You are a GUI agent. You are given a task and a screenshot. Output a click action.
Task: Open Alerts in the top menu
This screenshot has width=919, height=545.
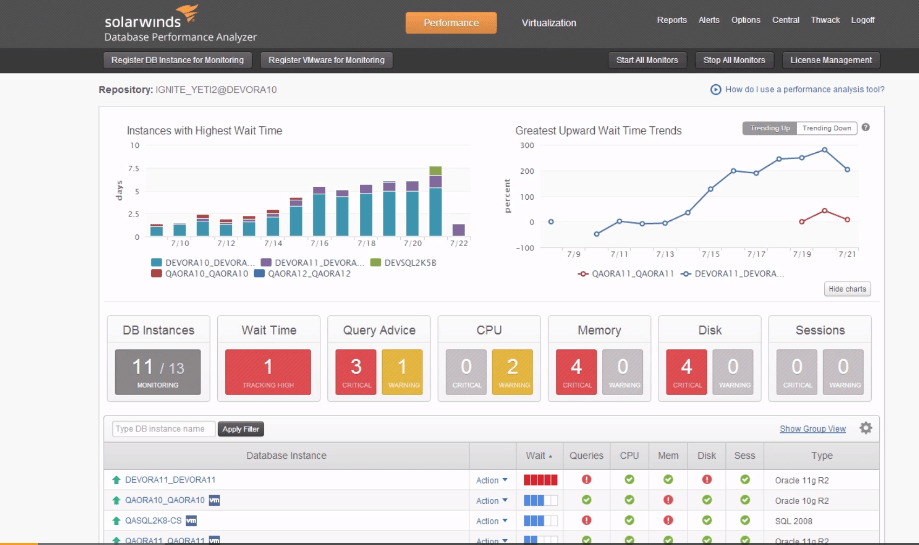point(709,20)
